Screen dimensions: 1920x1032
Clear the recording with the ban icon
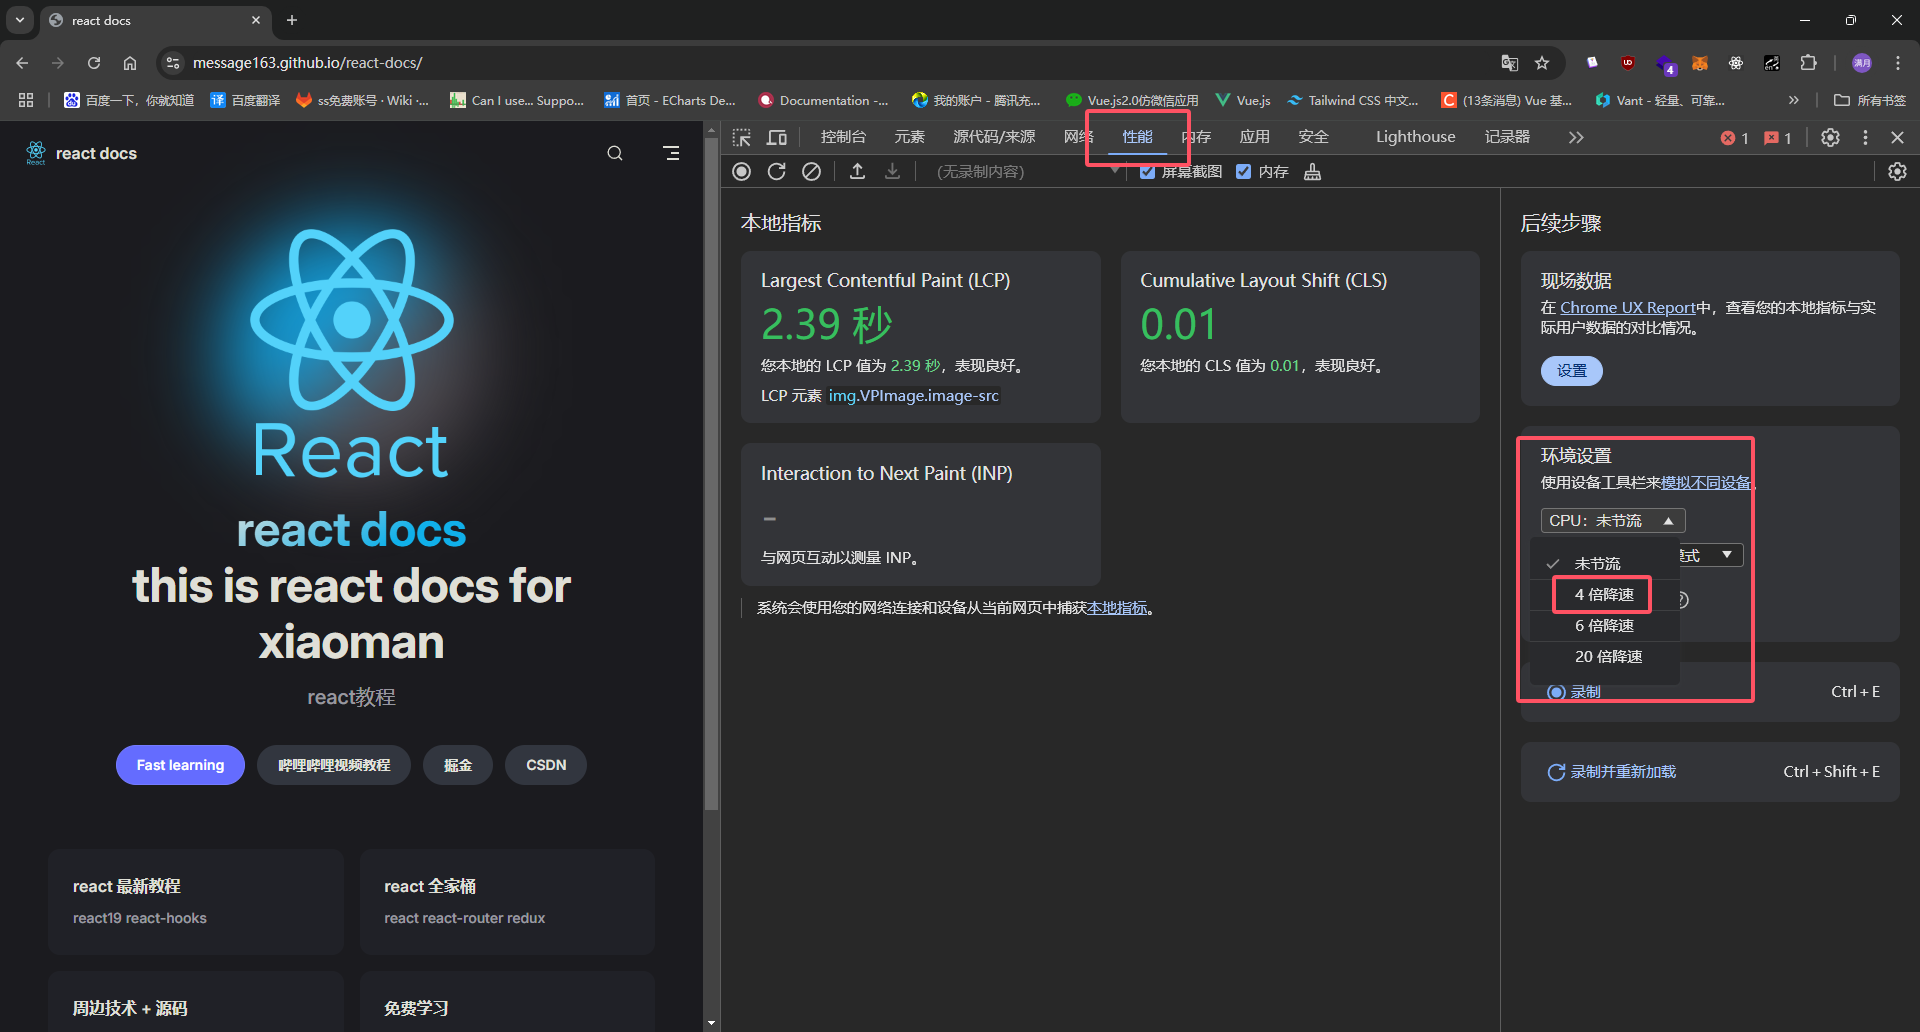pos(811,172)
